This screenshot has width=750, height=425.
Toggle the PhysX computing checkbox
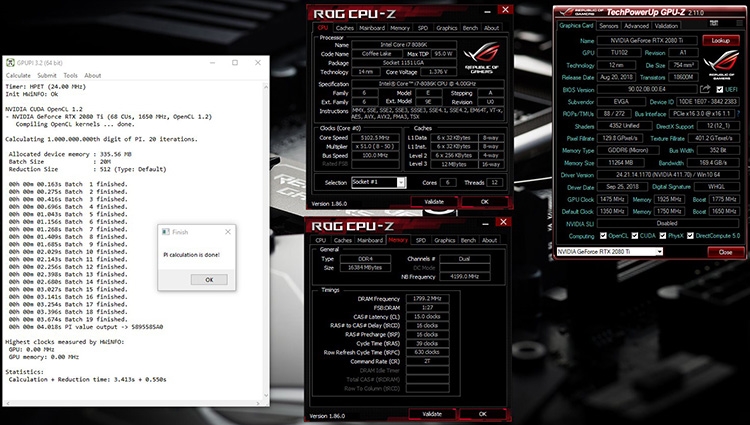[662, 236]
